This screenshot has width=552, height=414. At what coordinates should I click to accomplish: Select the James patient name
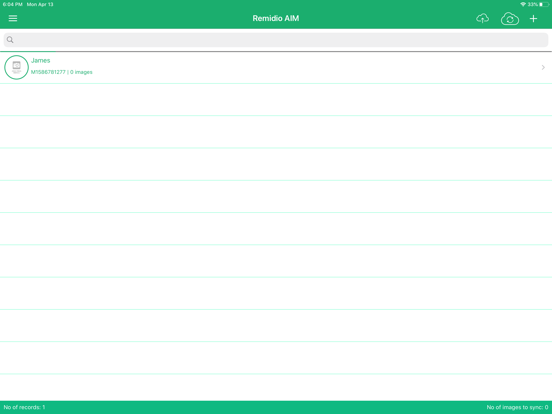point(40,61)
